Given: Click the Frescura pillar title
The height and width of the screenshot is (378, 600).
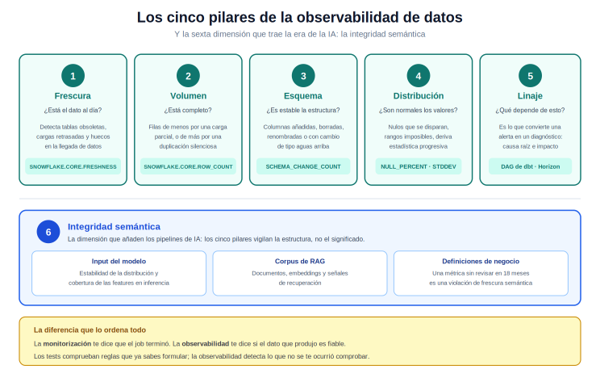Looking at the screenshot, I should tap(73, 96).
